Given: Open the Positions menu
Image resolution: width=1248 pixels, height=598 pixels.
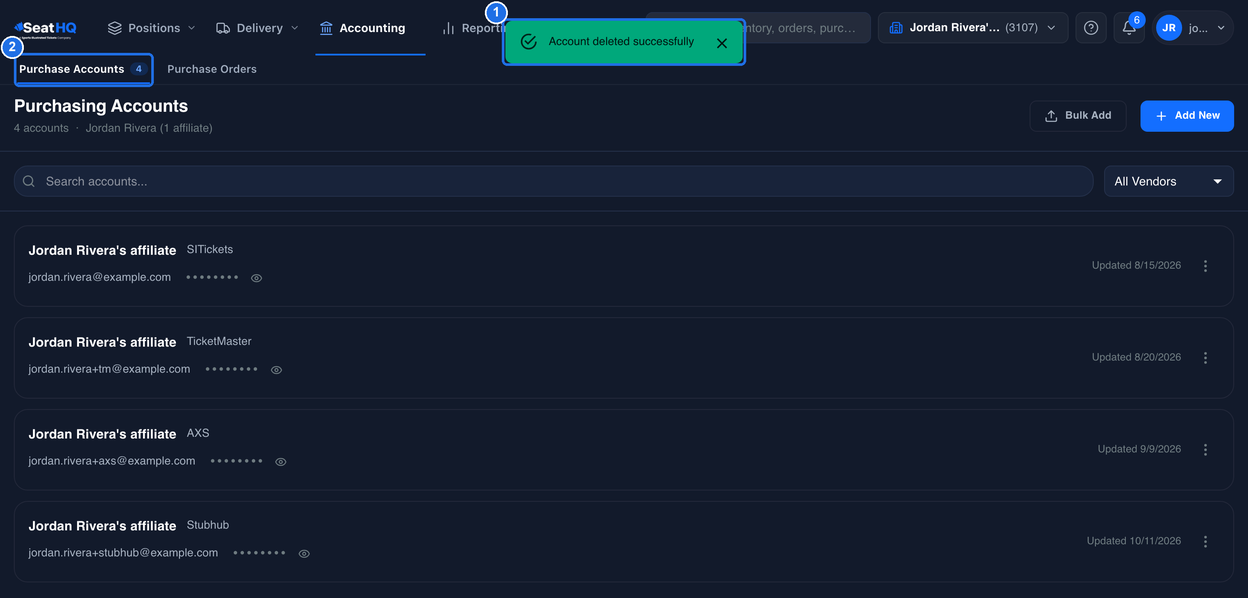Looking at the screenshot, I should [151, 28].
